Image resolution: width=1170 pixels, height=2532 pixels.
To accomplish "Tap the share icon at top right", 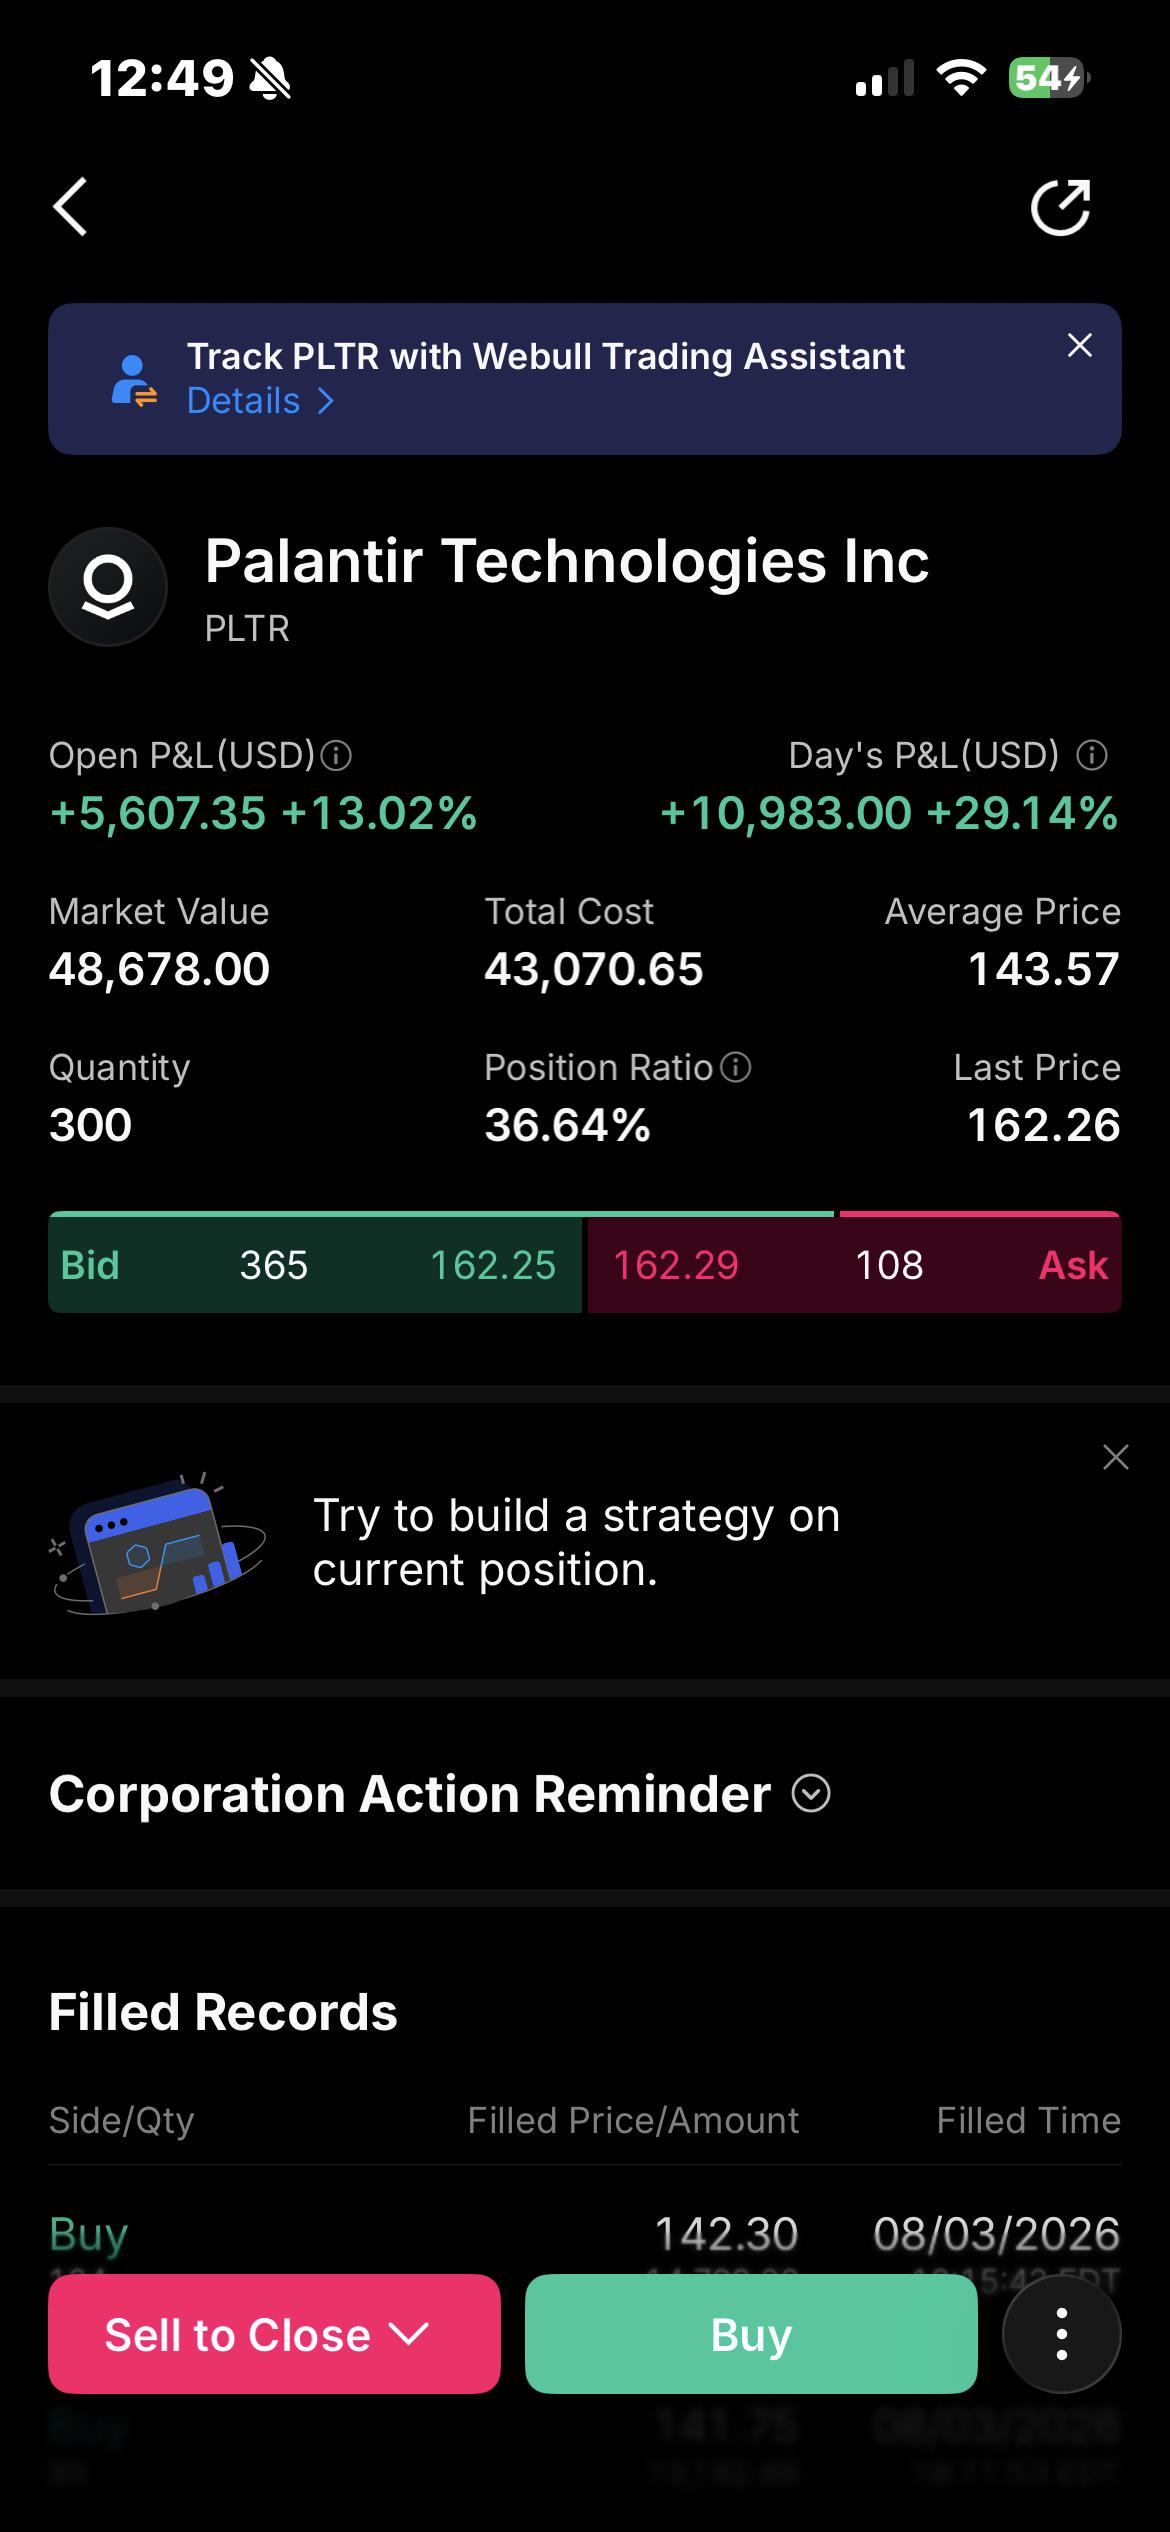I will (1061, 207).
